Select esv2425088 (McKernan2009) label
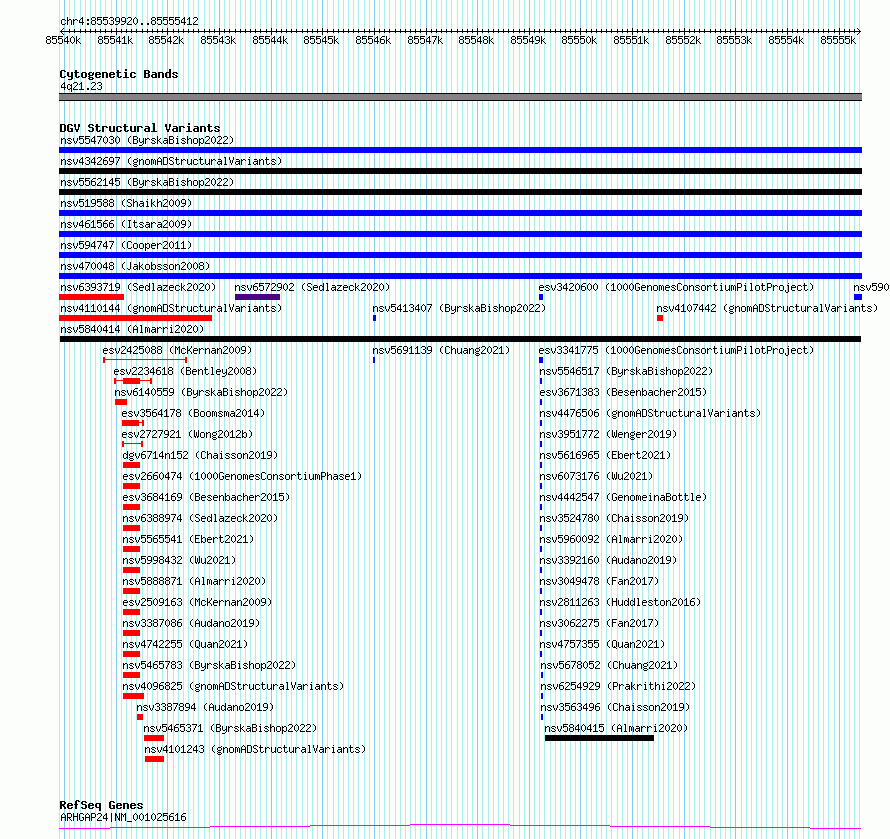Viewport: 890px width, 839px height. click(x=177, y=350)
